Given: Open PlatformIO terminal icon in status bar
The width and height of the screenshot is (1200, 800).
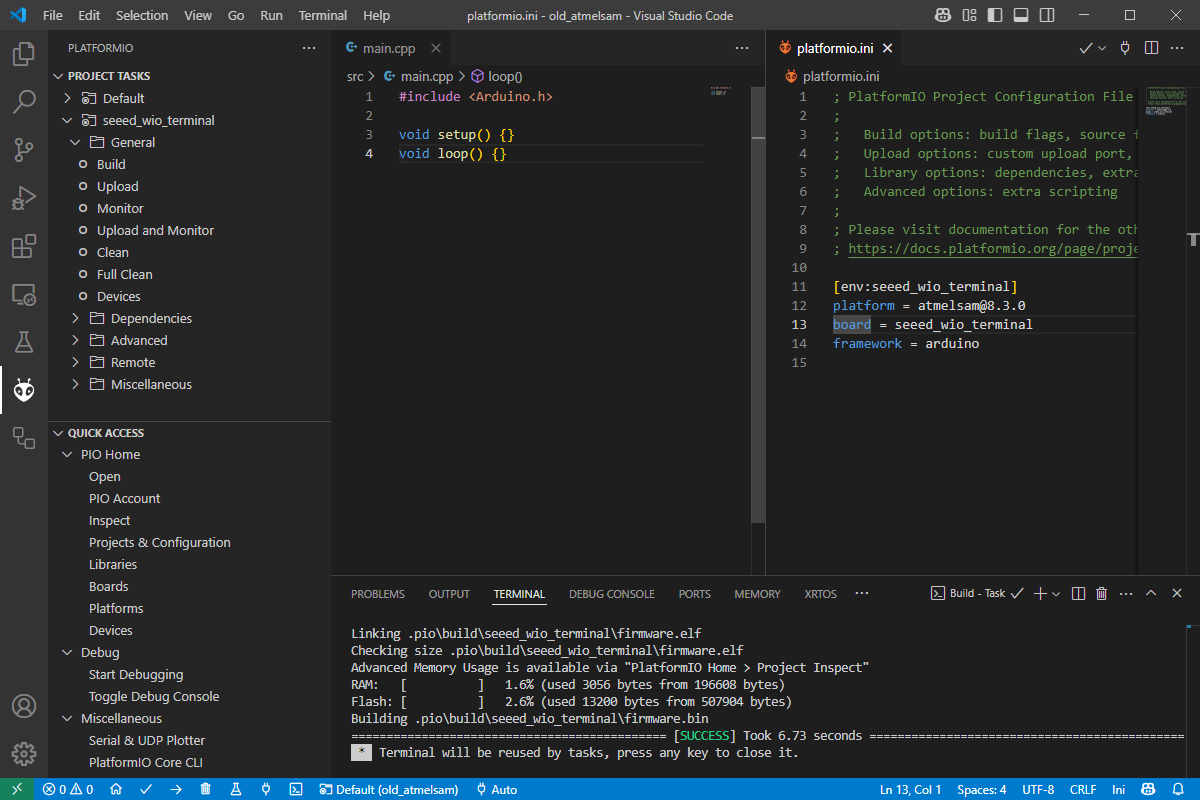Looking at the screenshot, I should tap(296, 789).
